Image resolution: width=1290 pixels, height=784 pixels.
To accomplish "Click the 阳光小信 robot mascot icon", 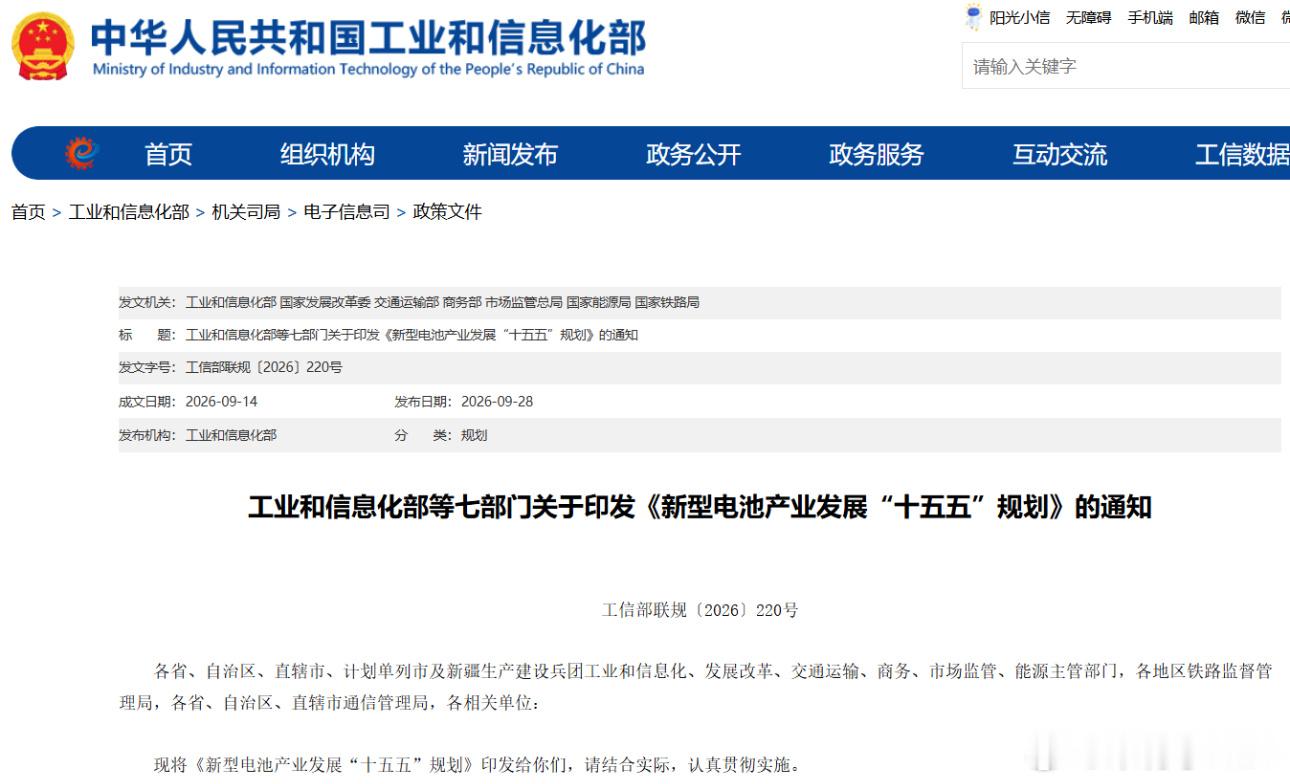I will pyautogui.click(x=973, y=17).
